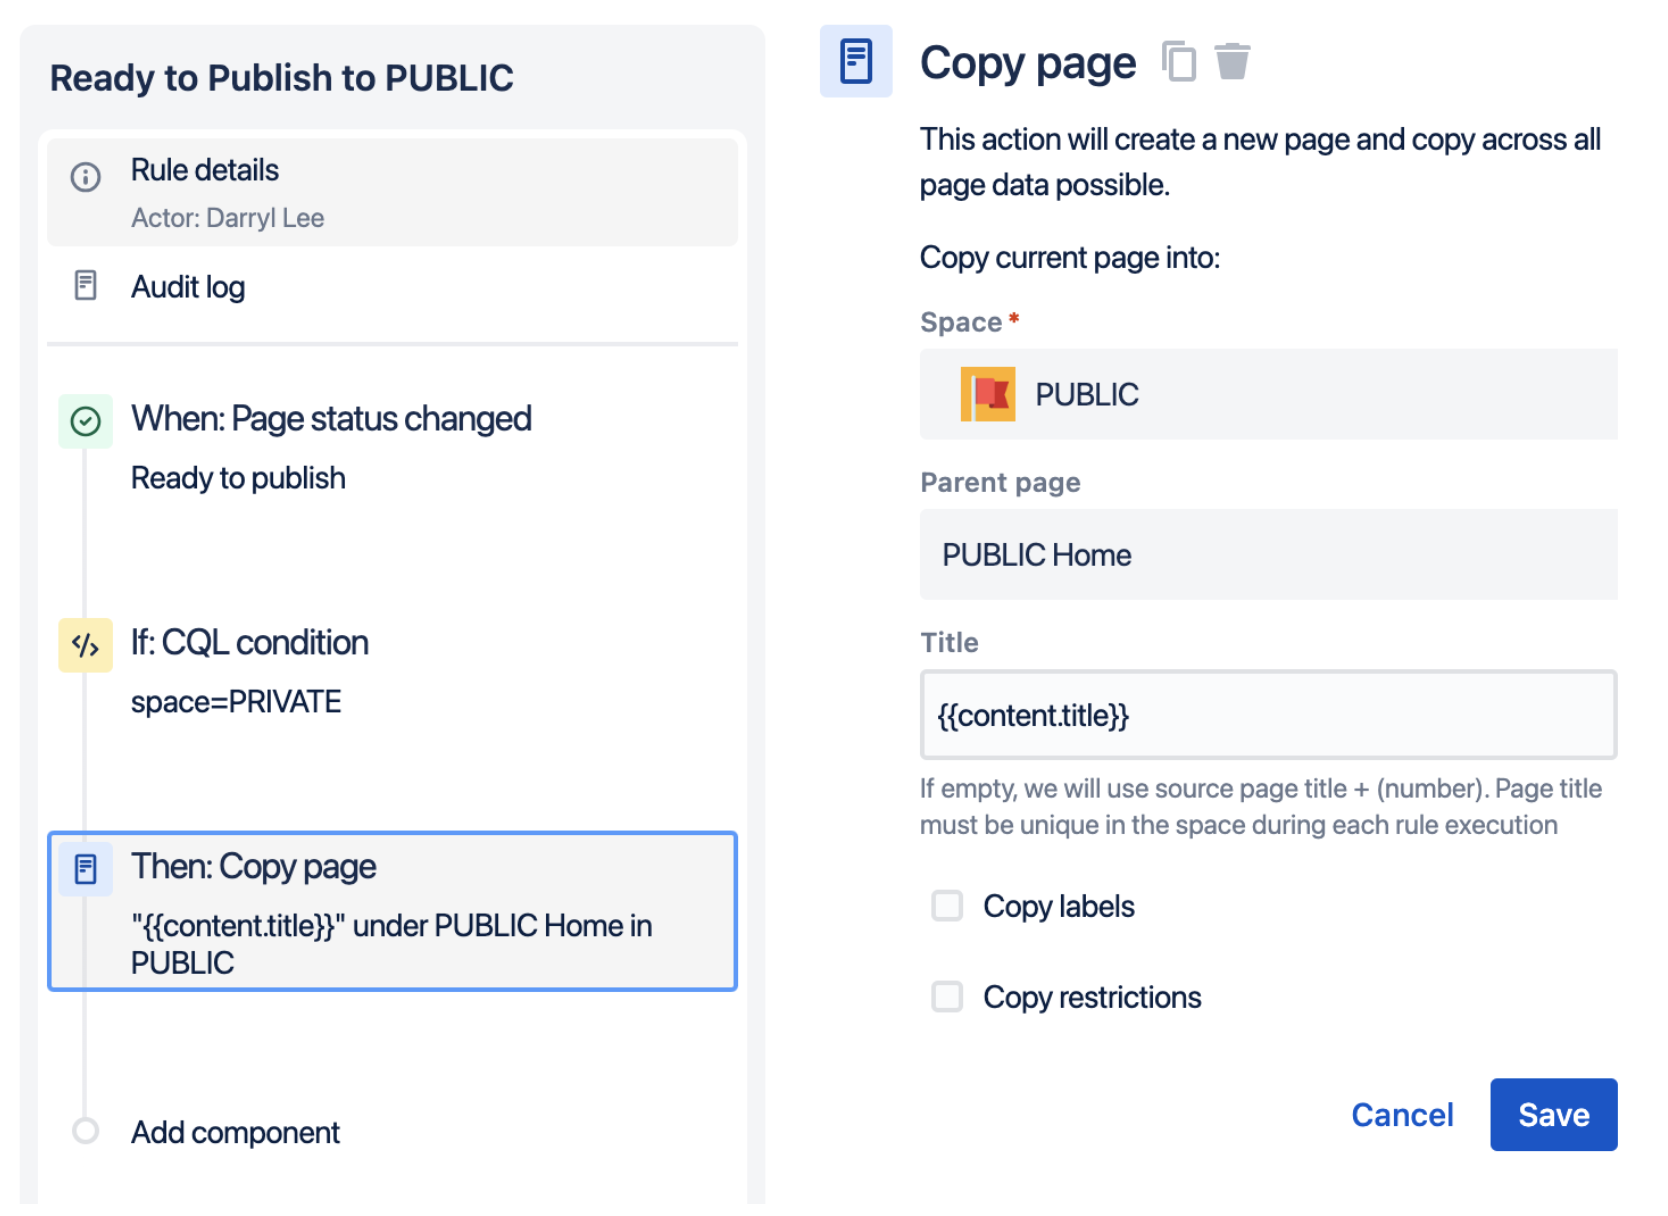Click the info icon next to Rule details
This screenshot has height=1216, width=1668.
coord(85,177)
